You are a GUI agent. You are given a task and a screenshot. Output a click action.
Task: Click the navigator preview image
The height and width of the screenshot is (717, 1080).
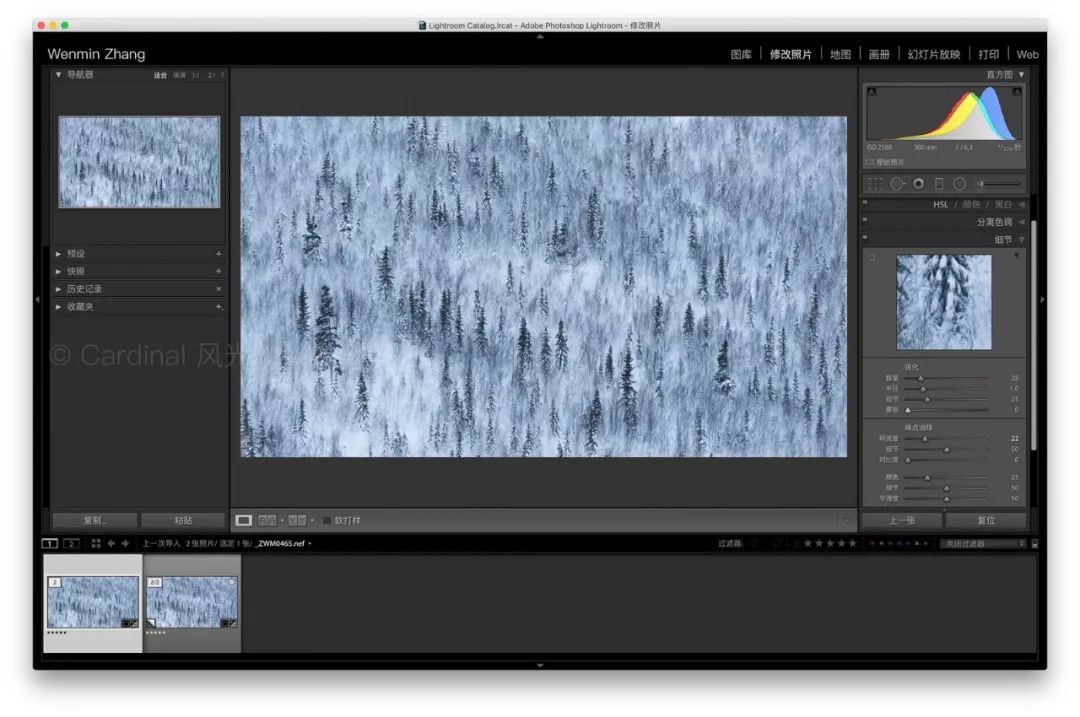[139, 162]
